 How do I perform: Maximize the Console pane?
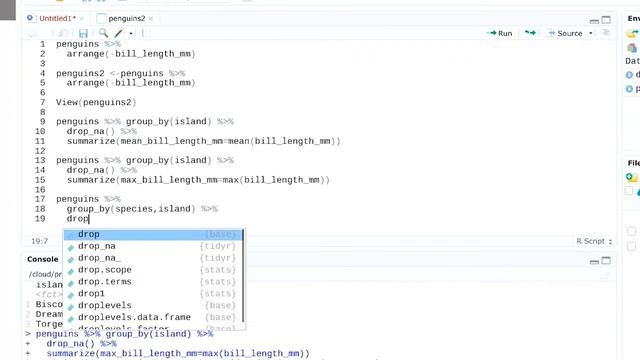coord(607,260)
